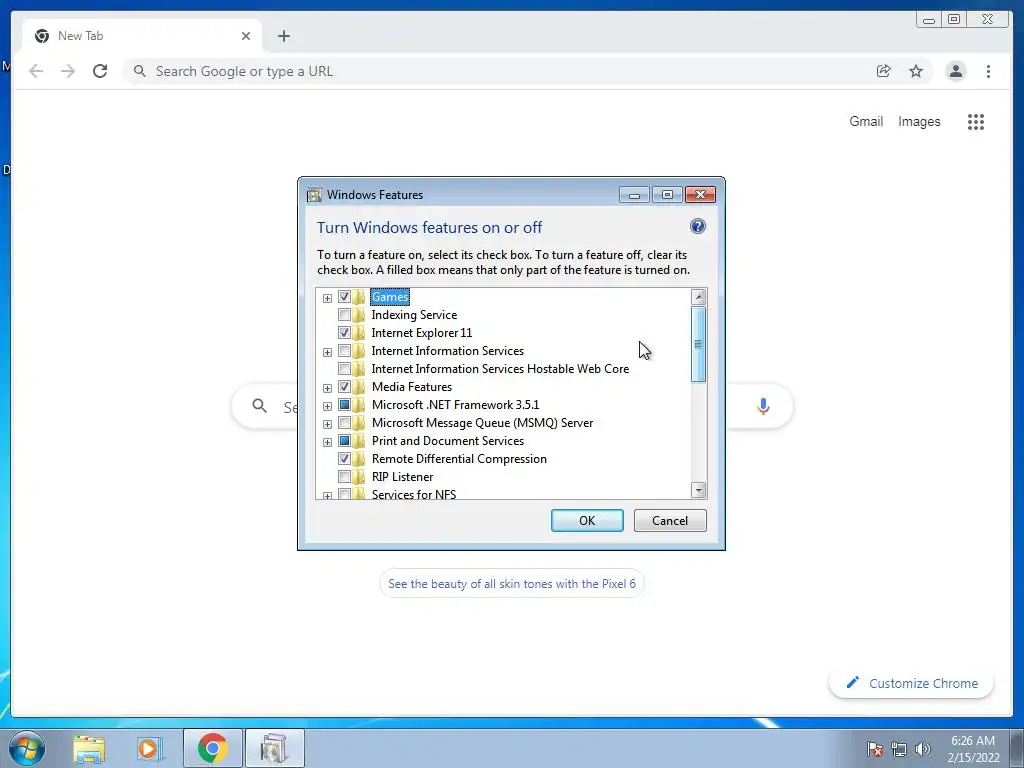Click the Windows Features title bar icon
Image resolution: width=1024 pixels, height=768 pixels.
(314, 195)
